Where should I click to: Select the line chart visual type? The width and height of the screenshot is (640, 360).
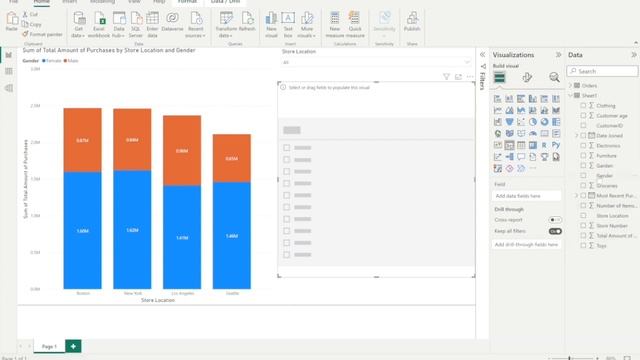tap(498, 110)
